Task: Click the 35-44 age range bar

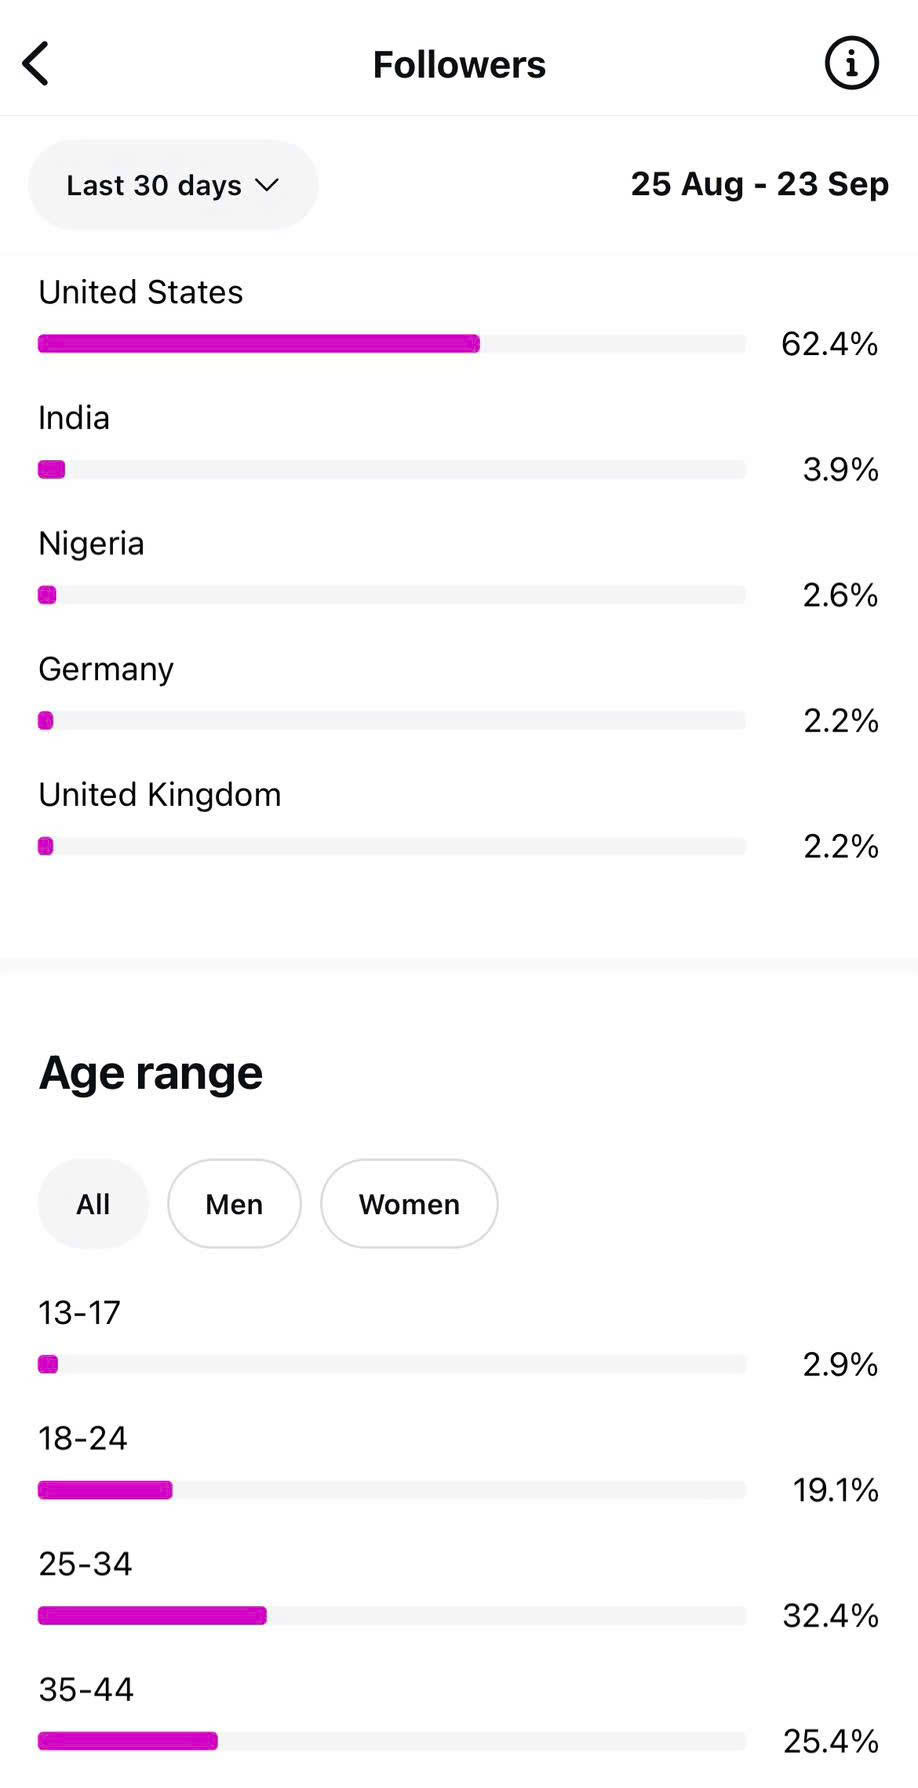Action: click(x=391, y=1742)
